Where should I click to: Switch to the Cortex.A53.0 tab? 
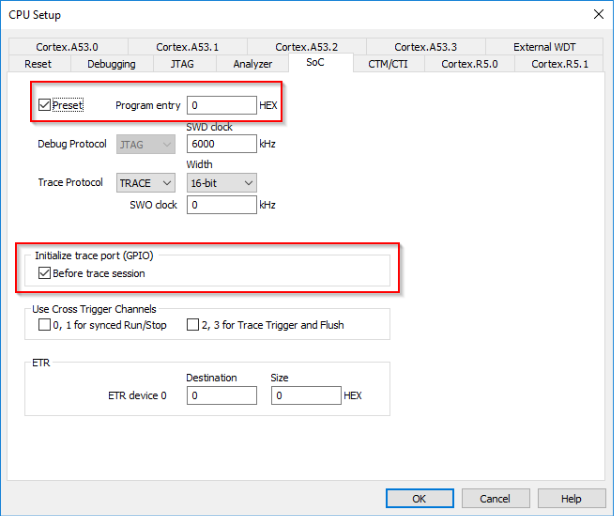[x=67, y=46]
